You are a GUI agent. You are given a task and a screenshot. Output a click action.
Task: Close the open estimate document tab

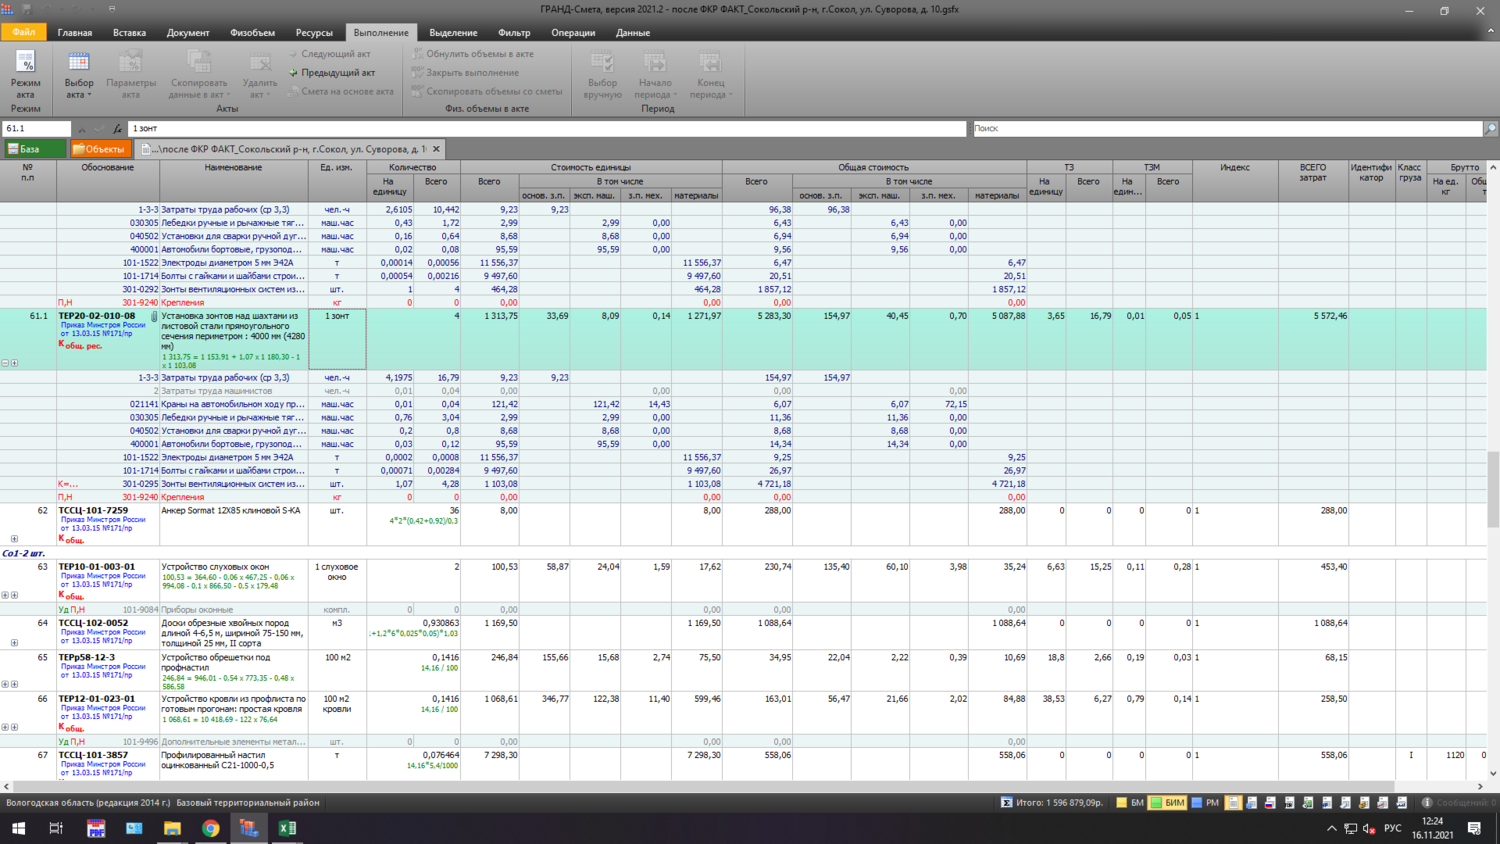point(436,149)
